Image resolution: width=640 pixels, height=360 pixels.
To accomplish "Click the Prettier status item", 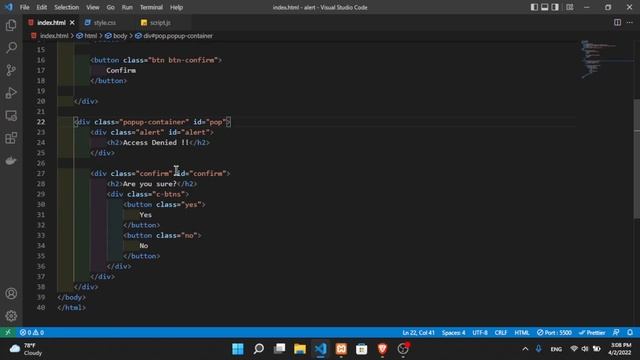I will (592, 332).
